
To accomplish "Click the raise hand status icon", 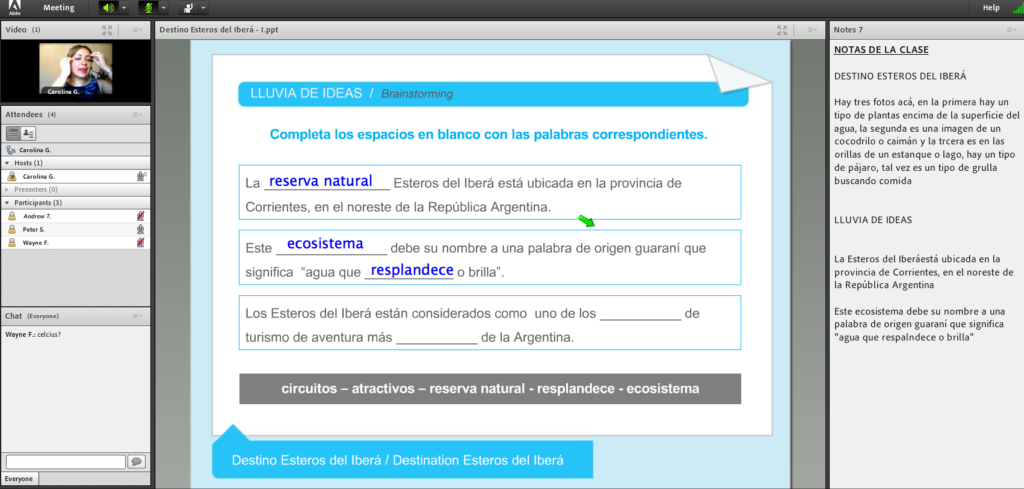I will pos(187,7).
